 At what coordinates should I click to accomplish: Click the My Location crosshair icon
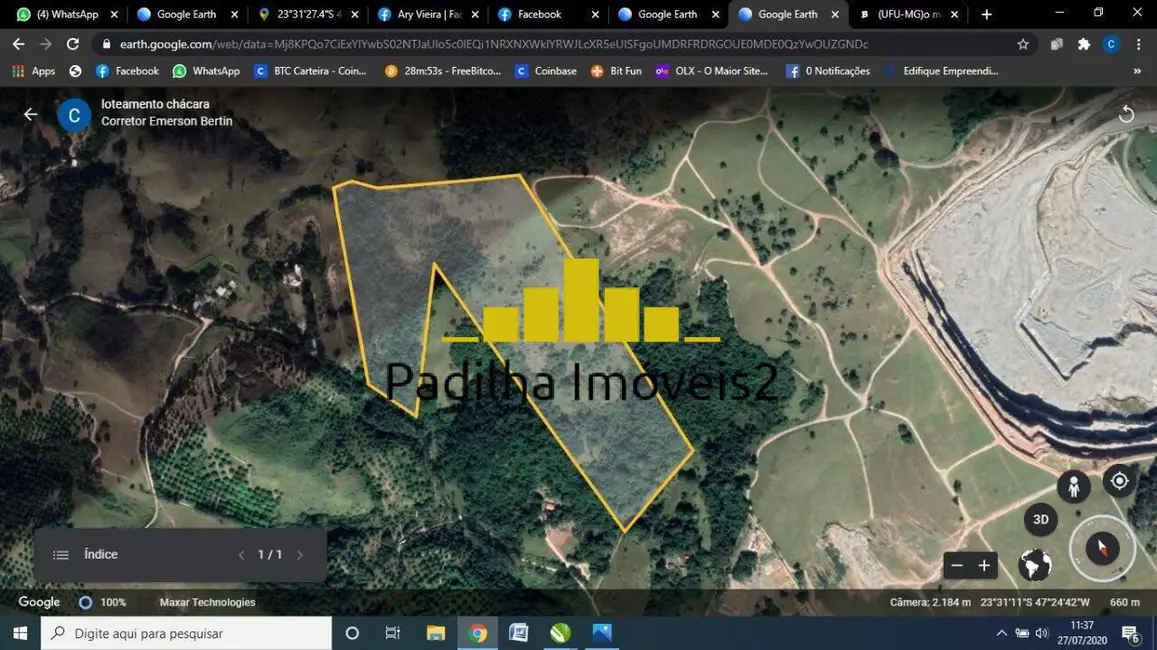click(1119, 480)
